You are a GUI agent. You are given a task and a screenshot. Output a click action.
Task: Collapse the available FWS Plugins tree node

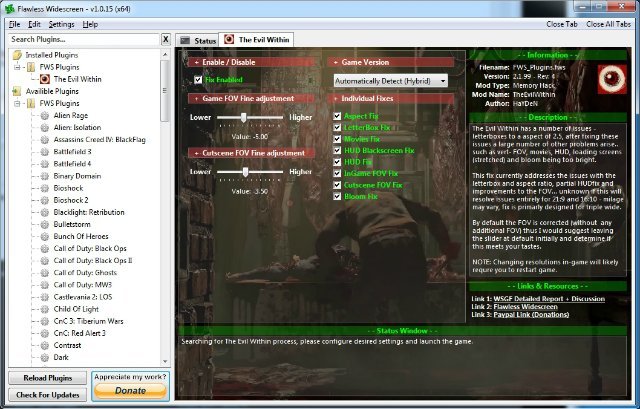(x=17, y=103)
